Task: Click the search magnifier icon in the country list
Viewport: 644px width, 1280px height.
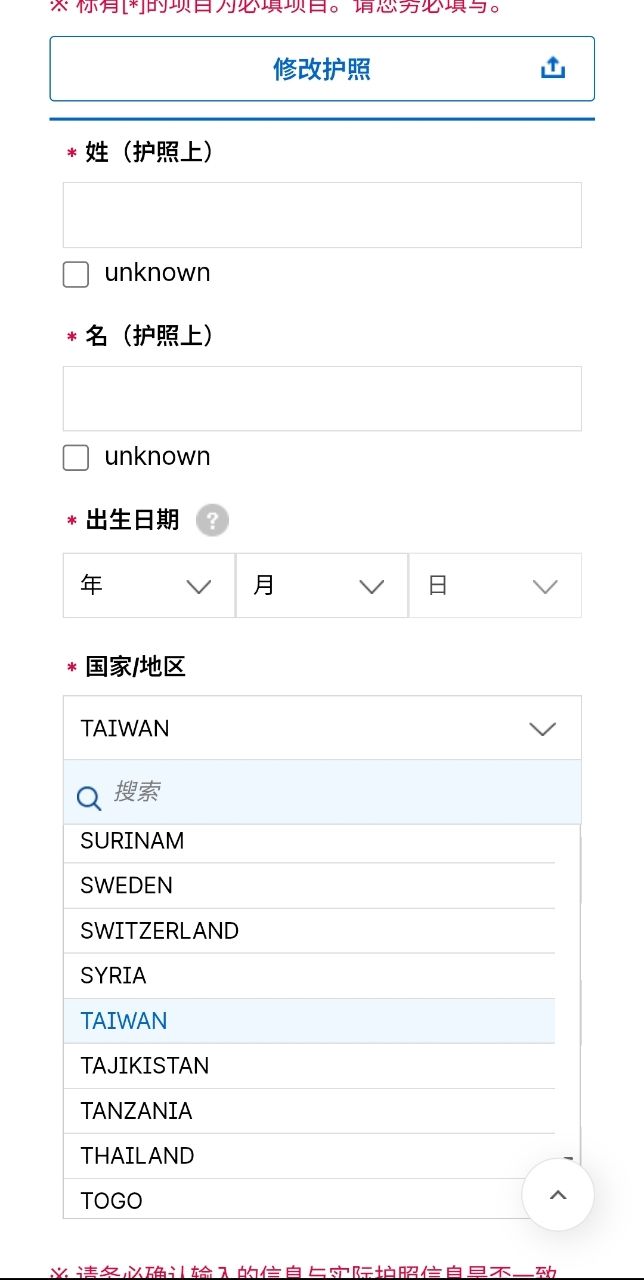Action: (89, 797)
